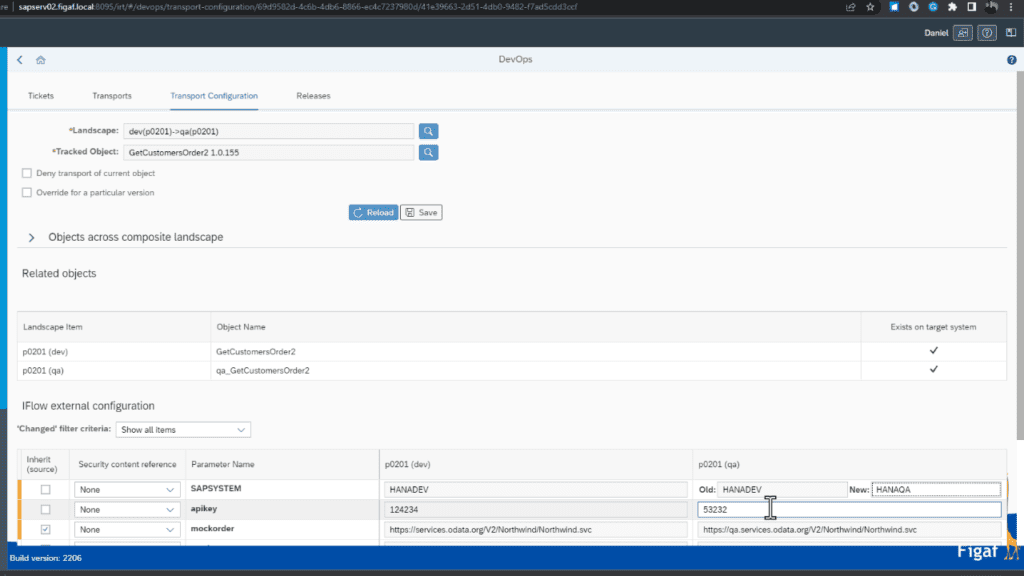Click the mockorder dev URL field
1024x576 pixels.
[x=536, y=530]
